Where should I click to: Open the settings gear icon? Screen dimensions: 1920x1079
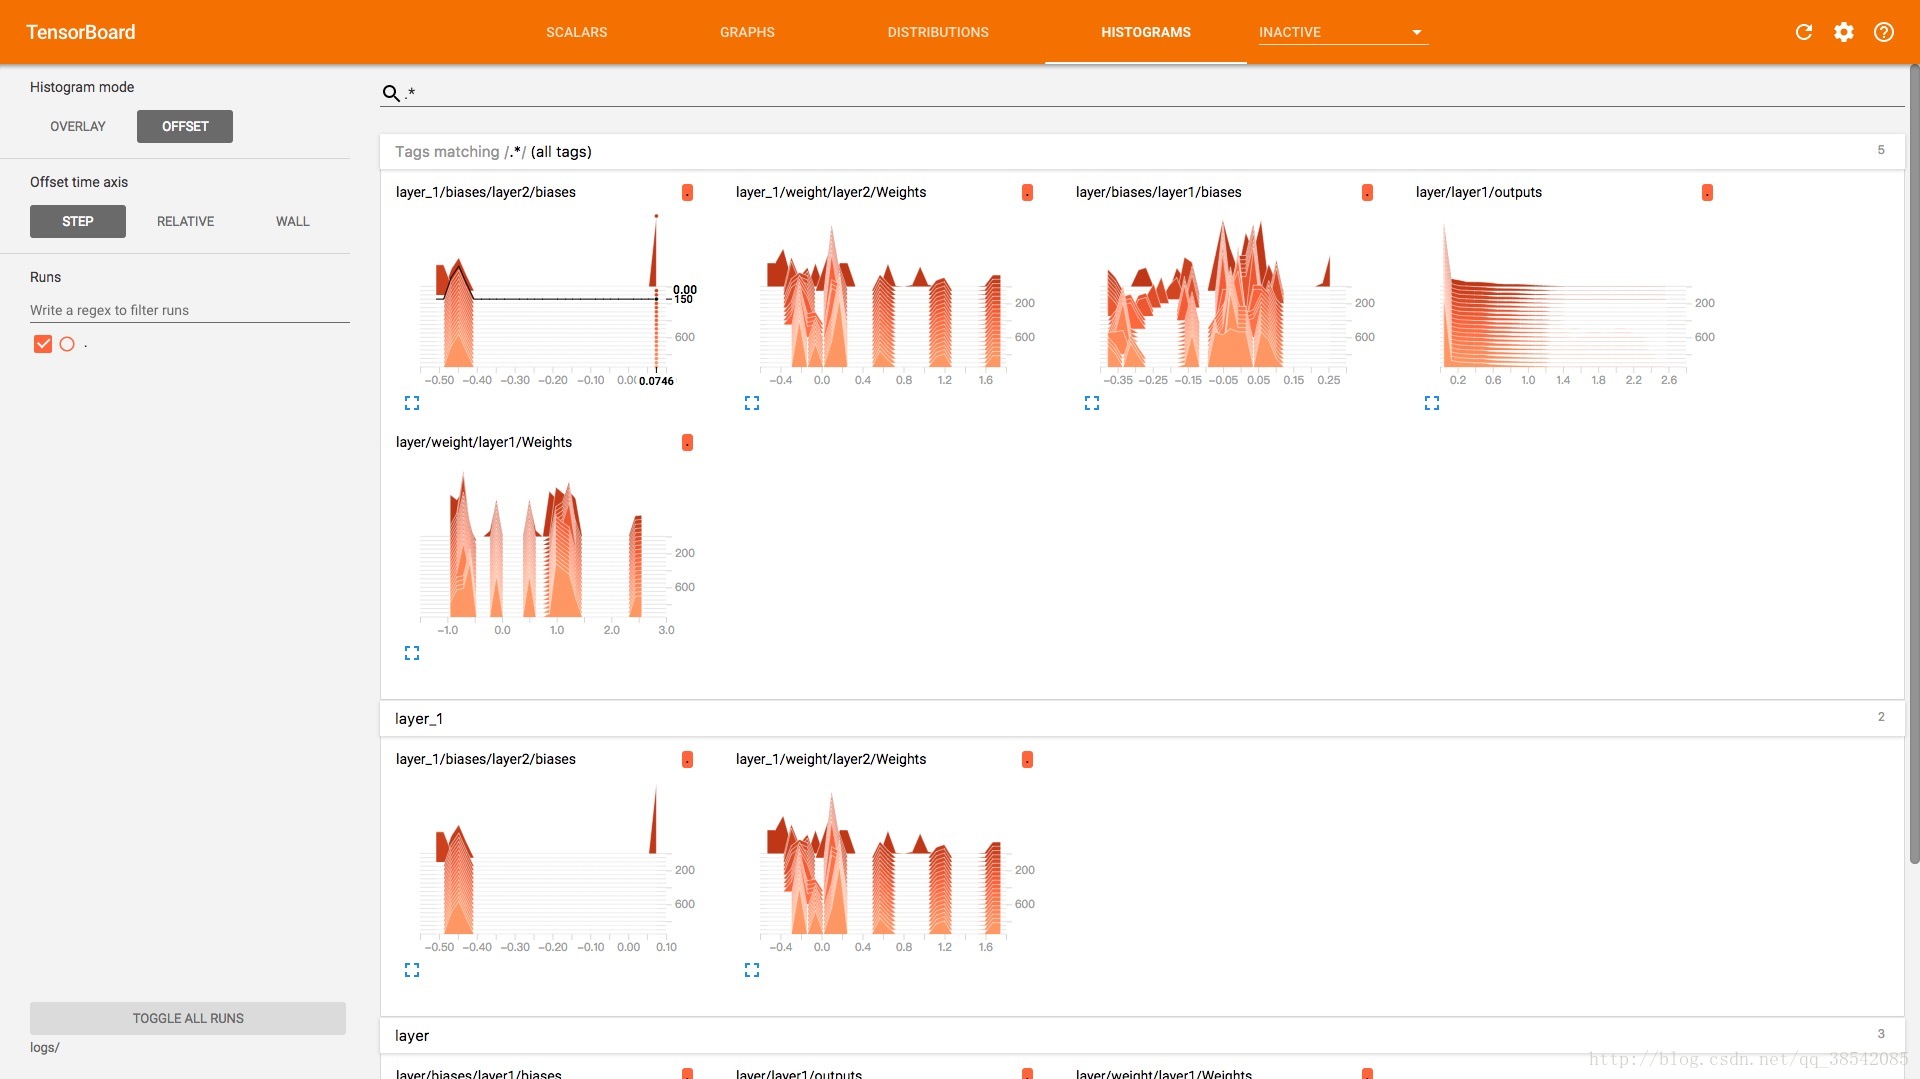[1843, 32]
